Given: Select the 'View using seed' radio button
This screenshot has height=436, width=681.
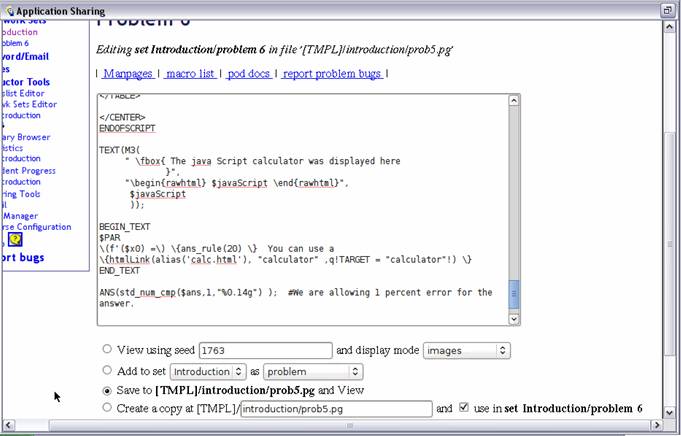Looking at the screenshot, I should [x=107, y=350].
